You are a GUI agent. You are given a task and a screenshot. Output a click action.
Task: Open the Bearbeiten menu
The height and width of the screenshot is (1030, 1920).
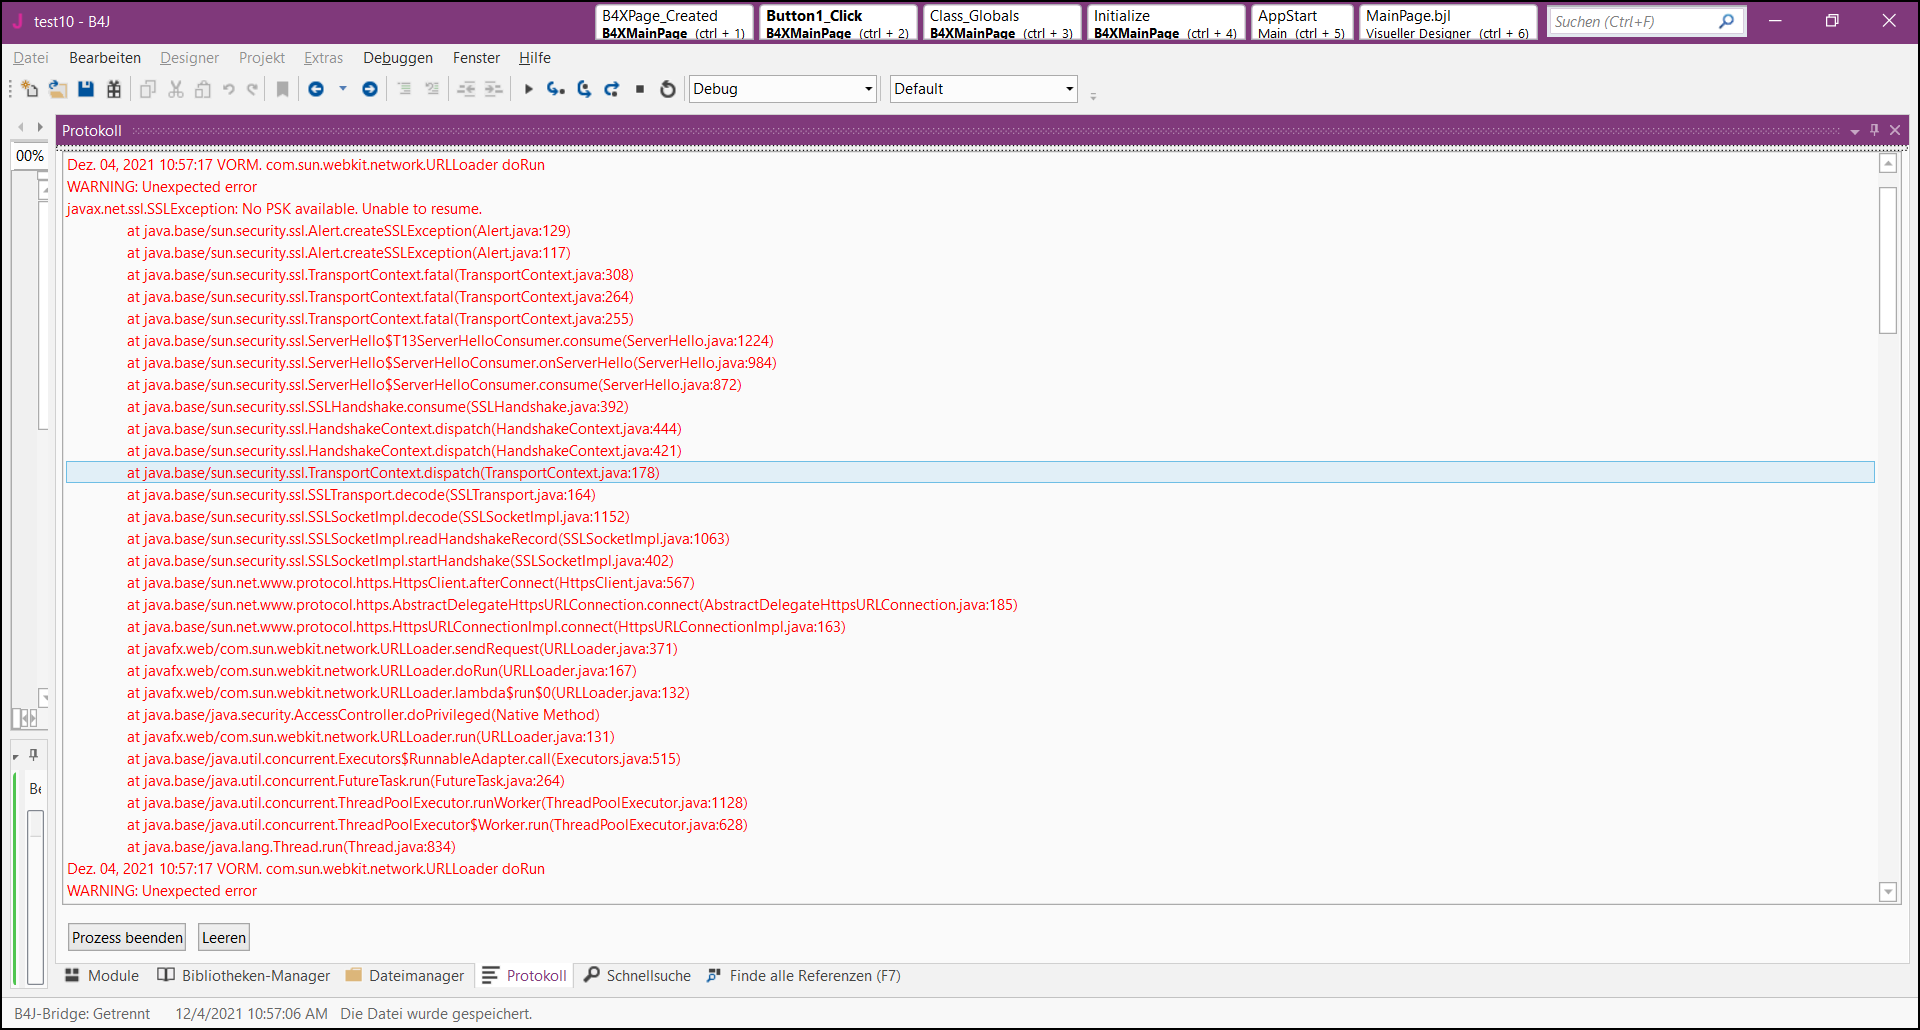pyautogui.click(x=105, y=58)
